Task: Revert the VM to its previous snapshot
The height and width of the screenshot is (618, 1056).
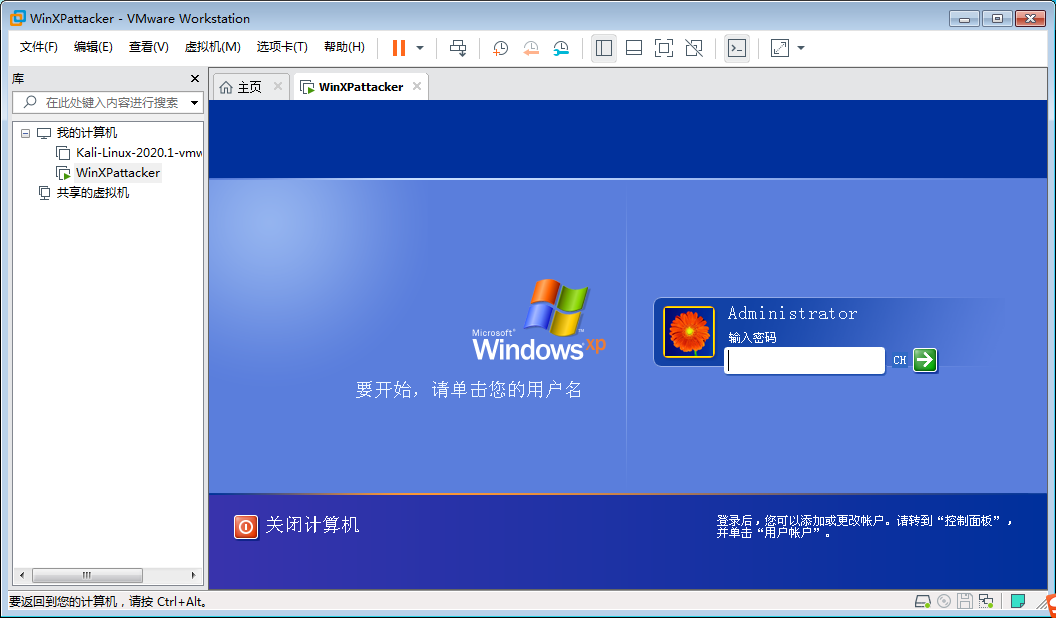Action: [x=531, y=48]
